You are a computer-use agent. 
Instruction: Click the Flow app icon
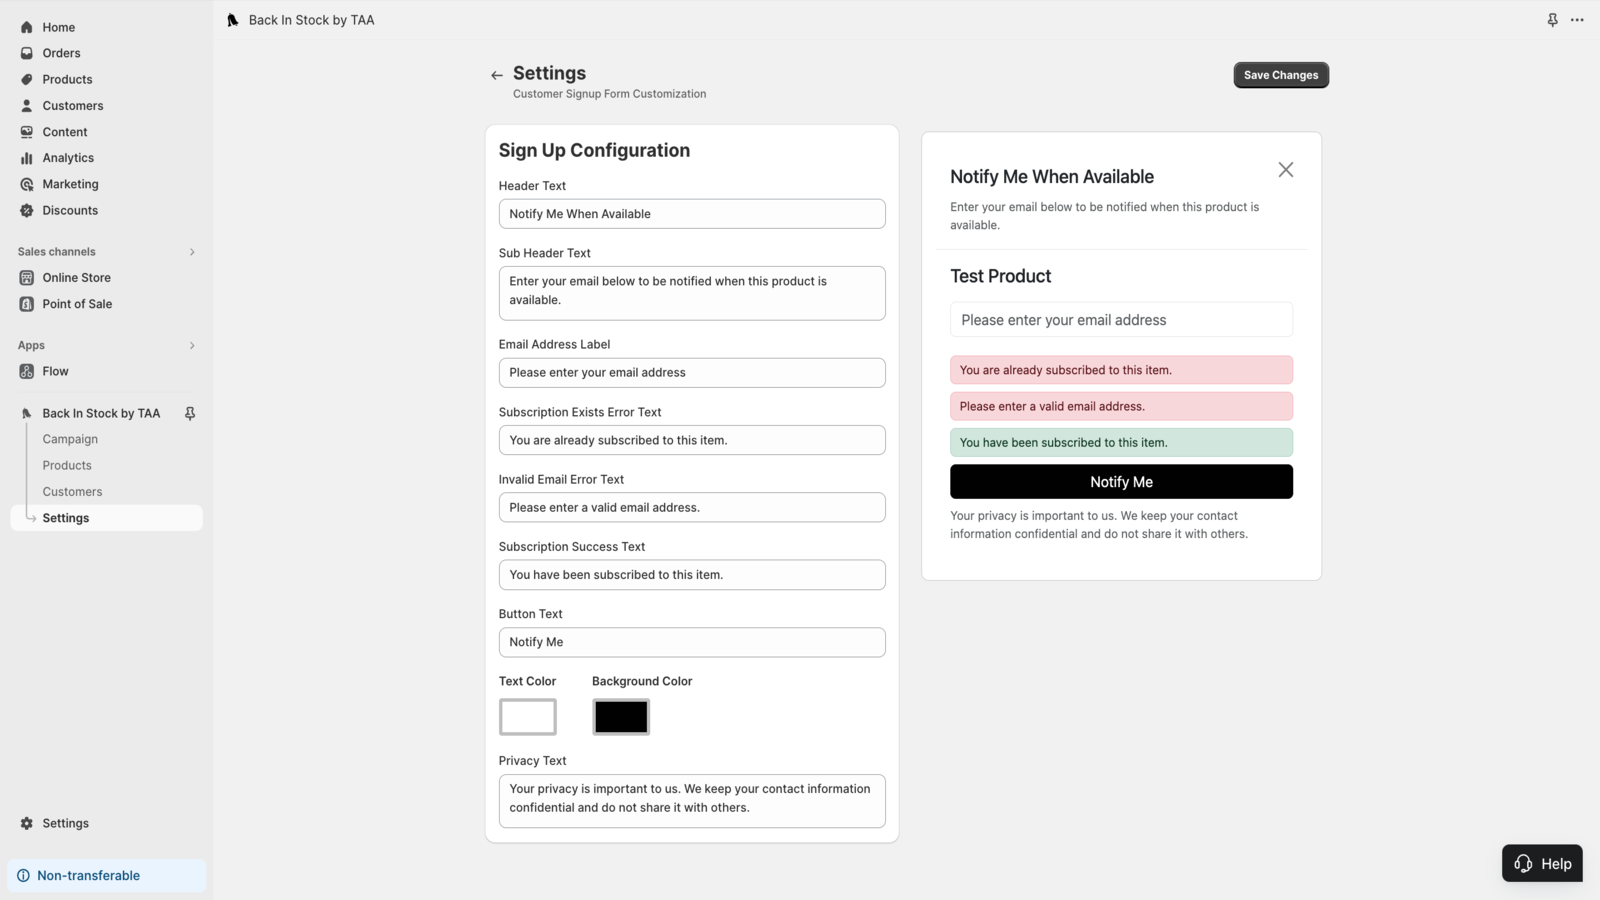(27, 371)
